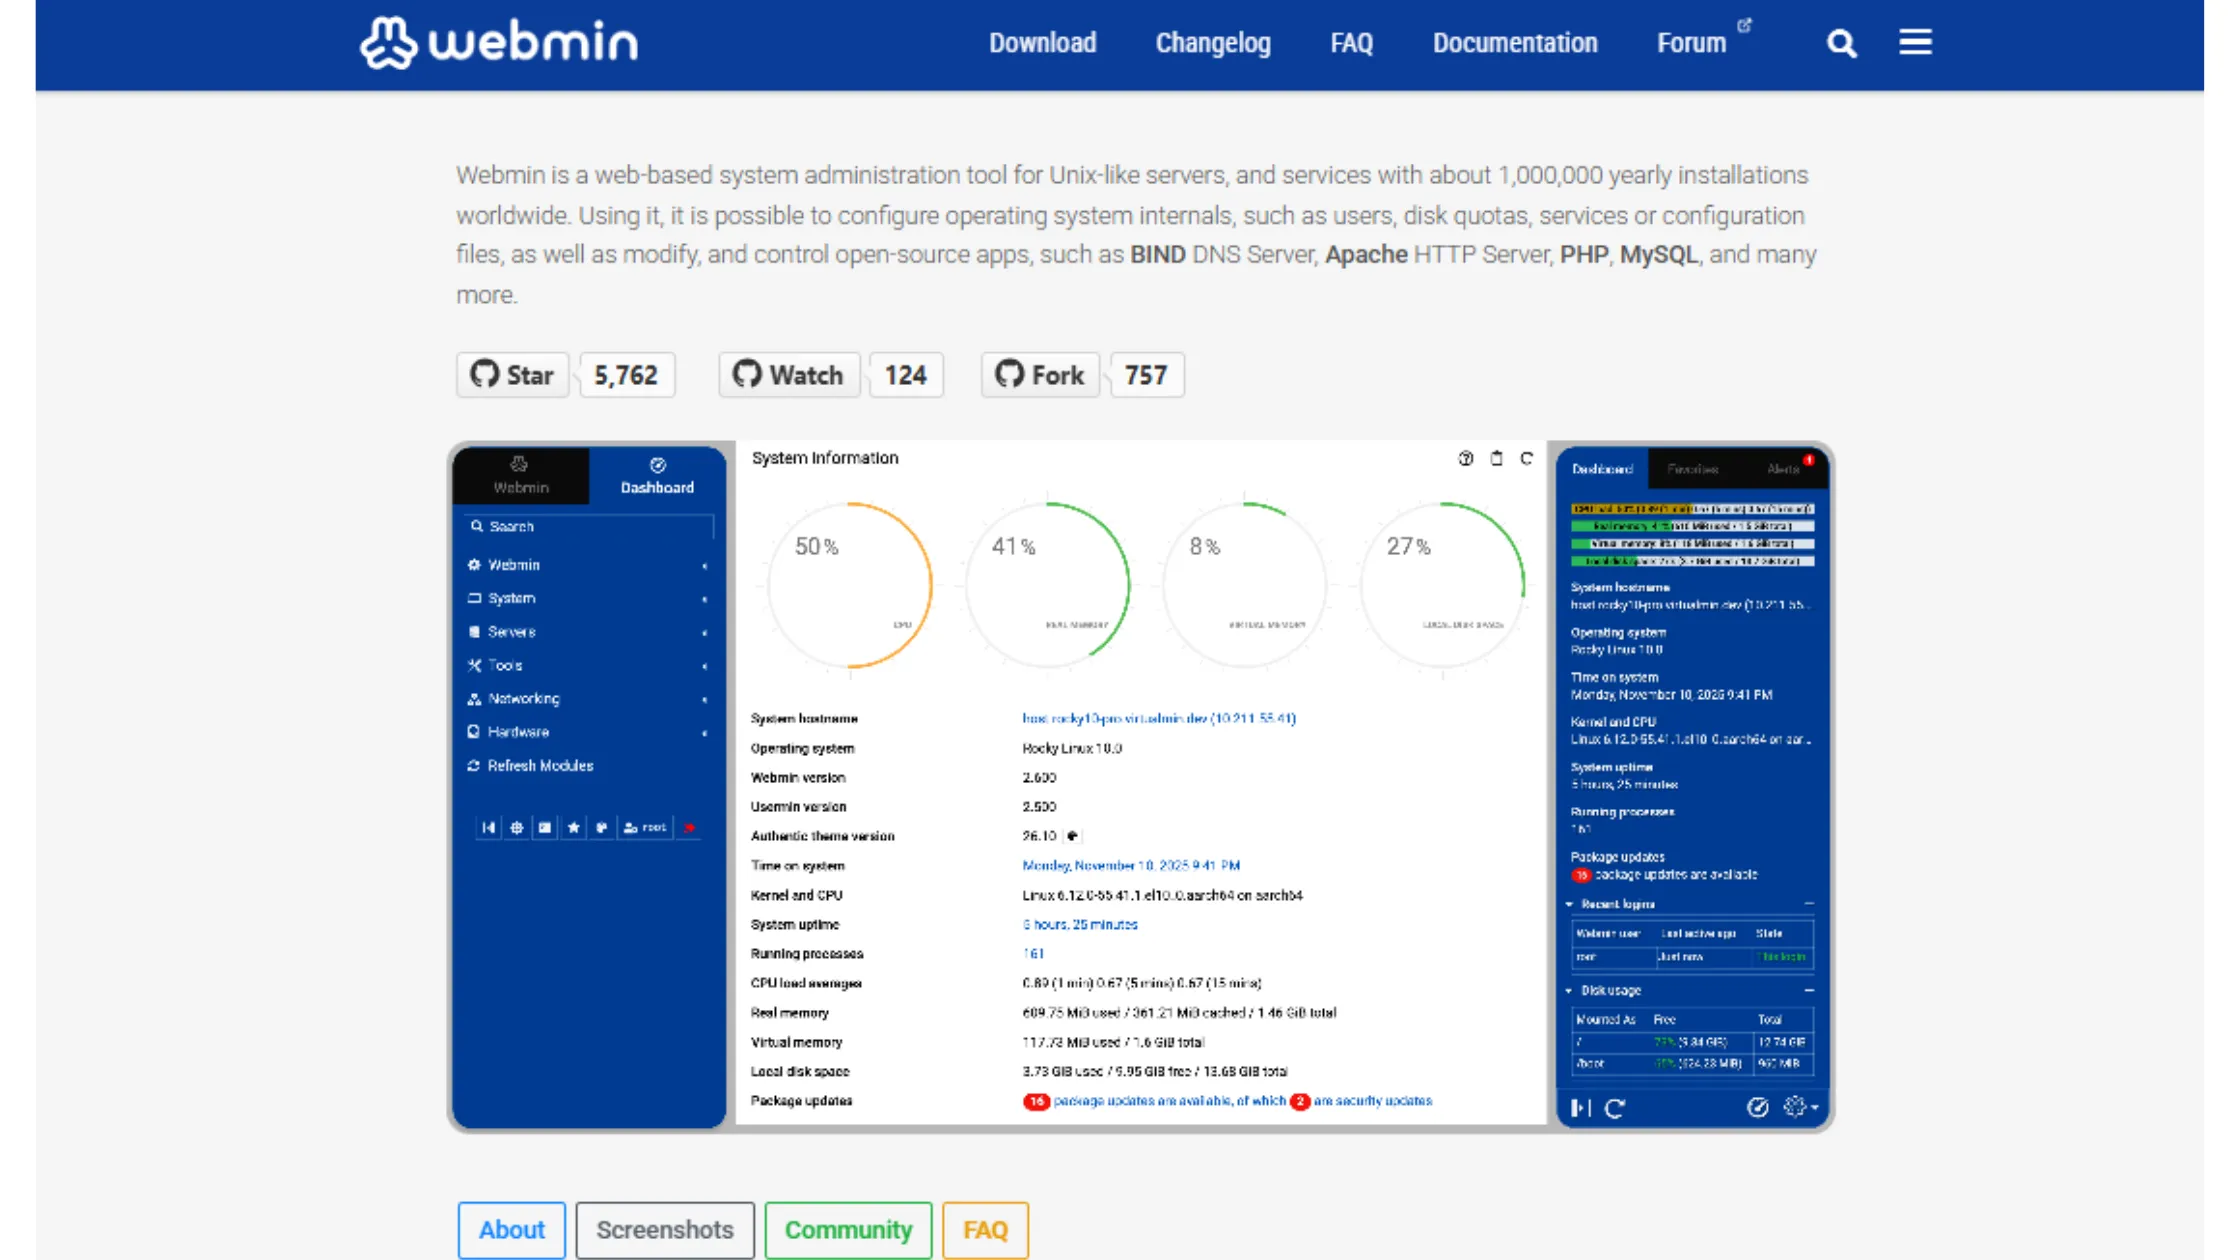Open the Download page from the top navigation
2240x1260 pixels.
1042,43
